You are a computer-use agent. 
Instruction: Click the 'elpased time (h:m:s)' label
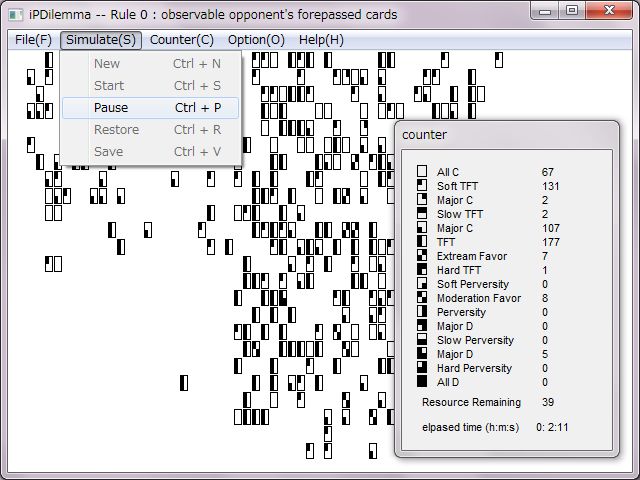click(x=471, y=427)
